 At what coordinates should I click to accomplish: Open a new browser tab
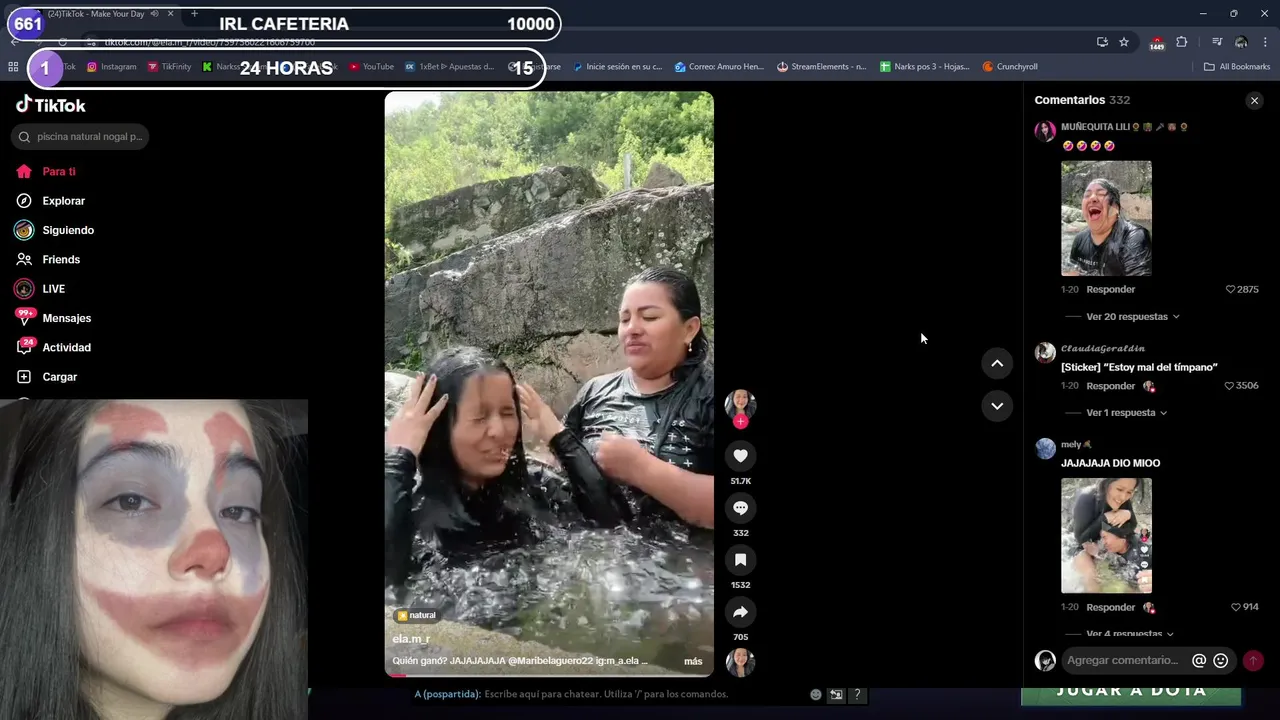point(194,14)
